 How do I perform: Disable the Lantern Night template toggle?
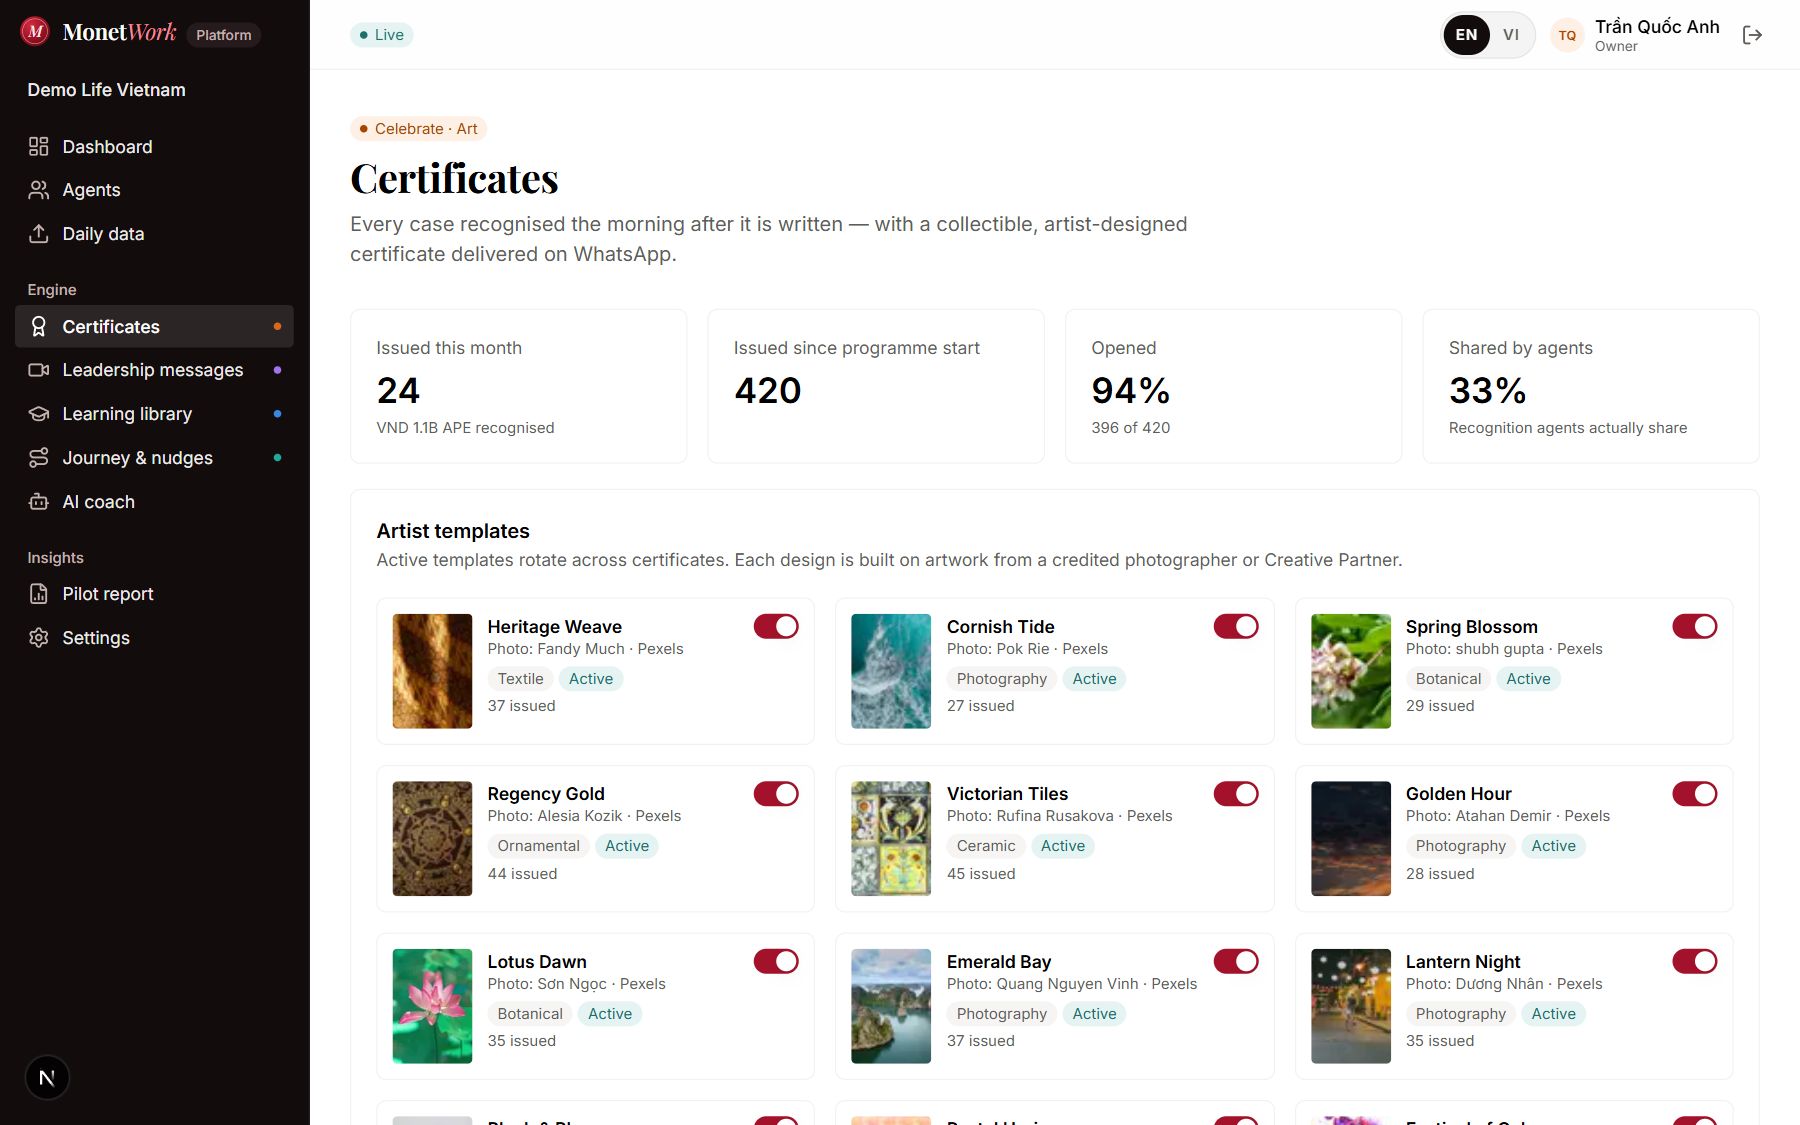(x=1695, y=961)
